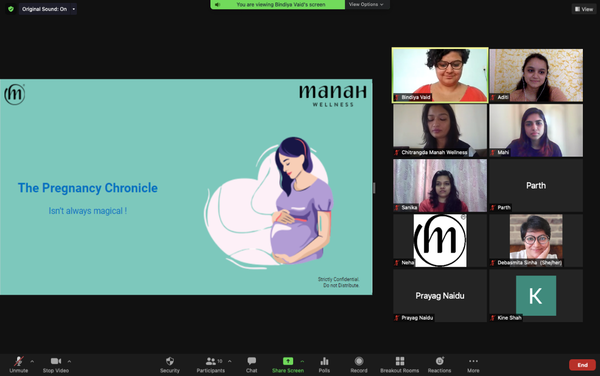Click 'You are viewing Bindiya Vaid's screen' banner
This screenshot has width=600, height=376.
click(281, 5)
